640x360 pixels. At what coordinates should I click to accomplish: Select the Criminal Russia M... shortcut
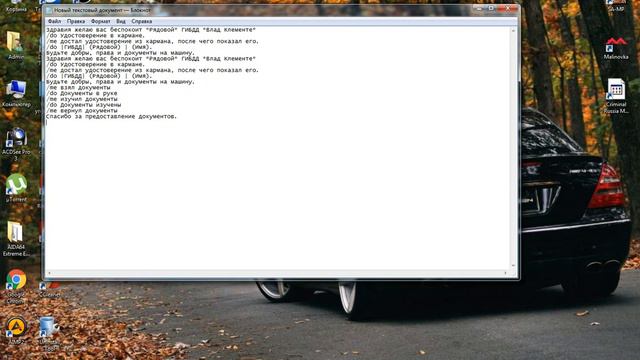(616, 96)
